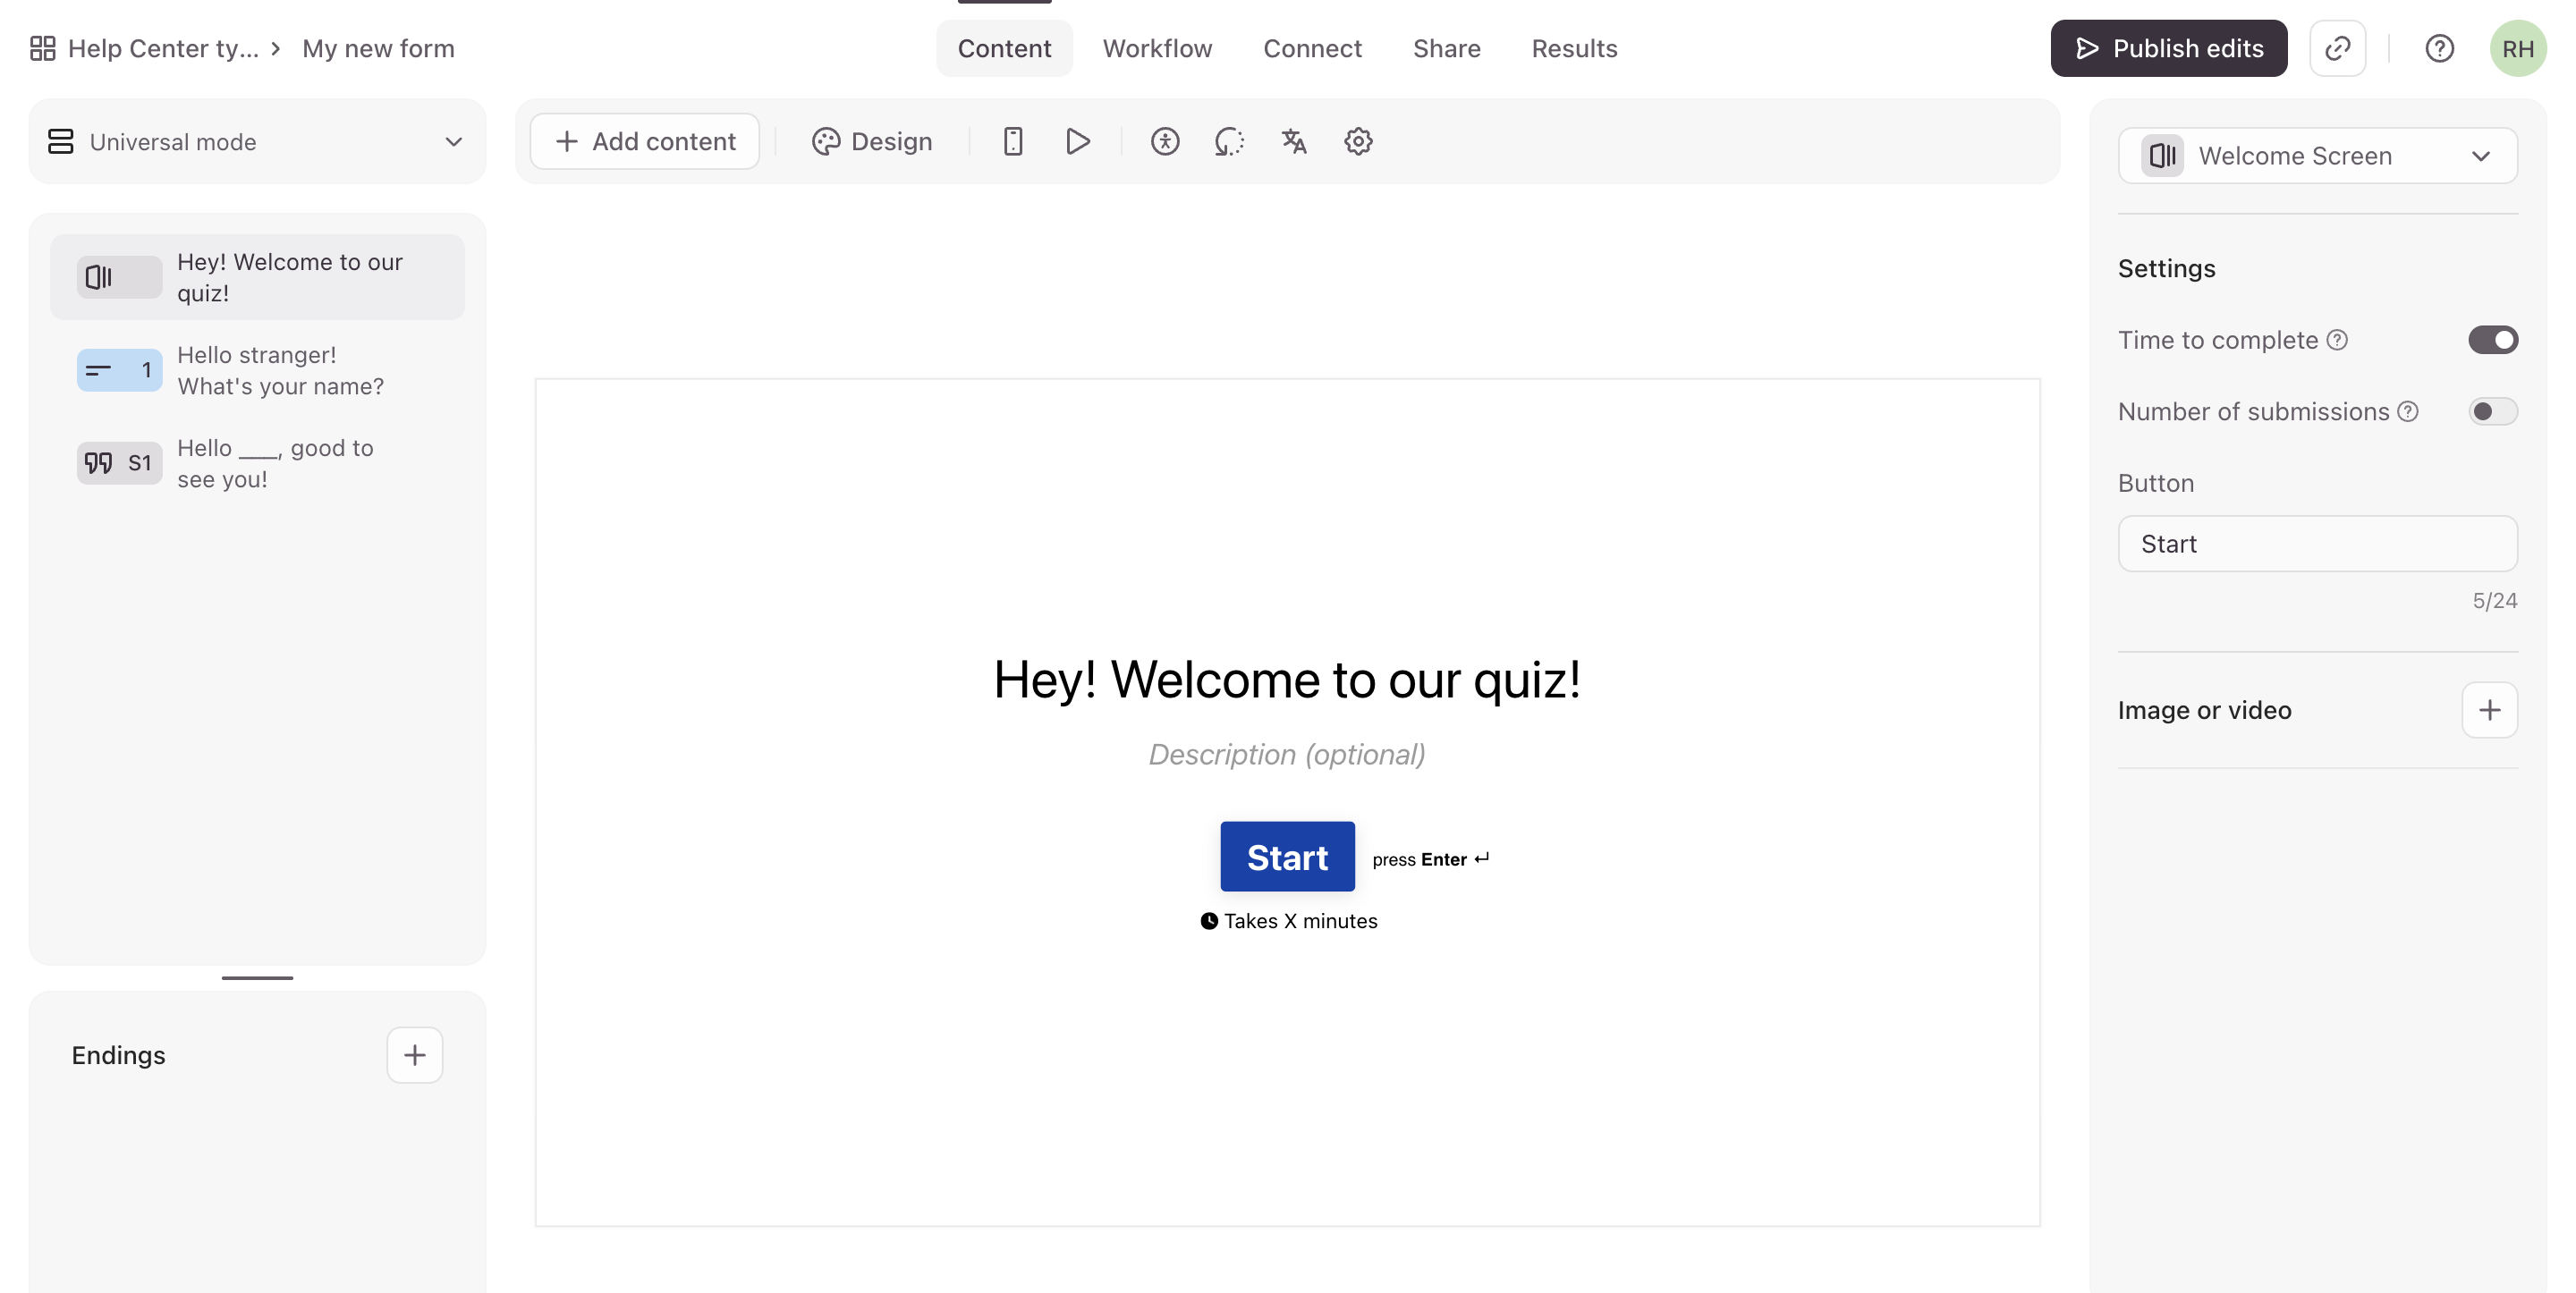
Task: Click short text question 1 badge
Action: 119,370
